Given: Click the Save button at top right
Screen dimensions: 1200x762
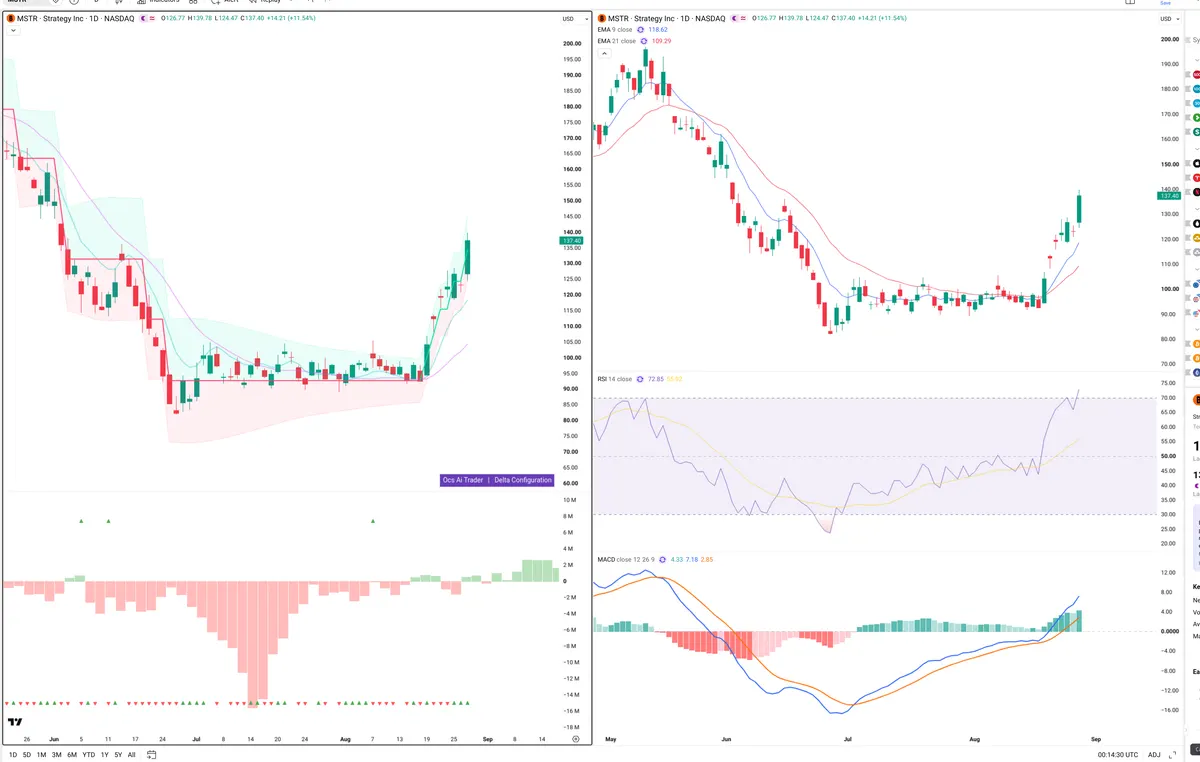Looking at the screenshot, I should point(1165,3).
